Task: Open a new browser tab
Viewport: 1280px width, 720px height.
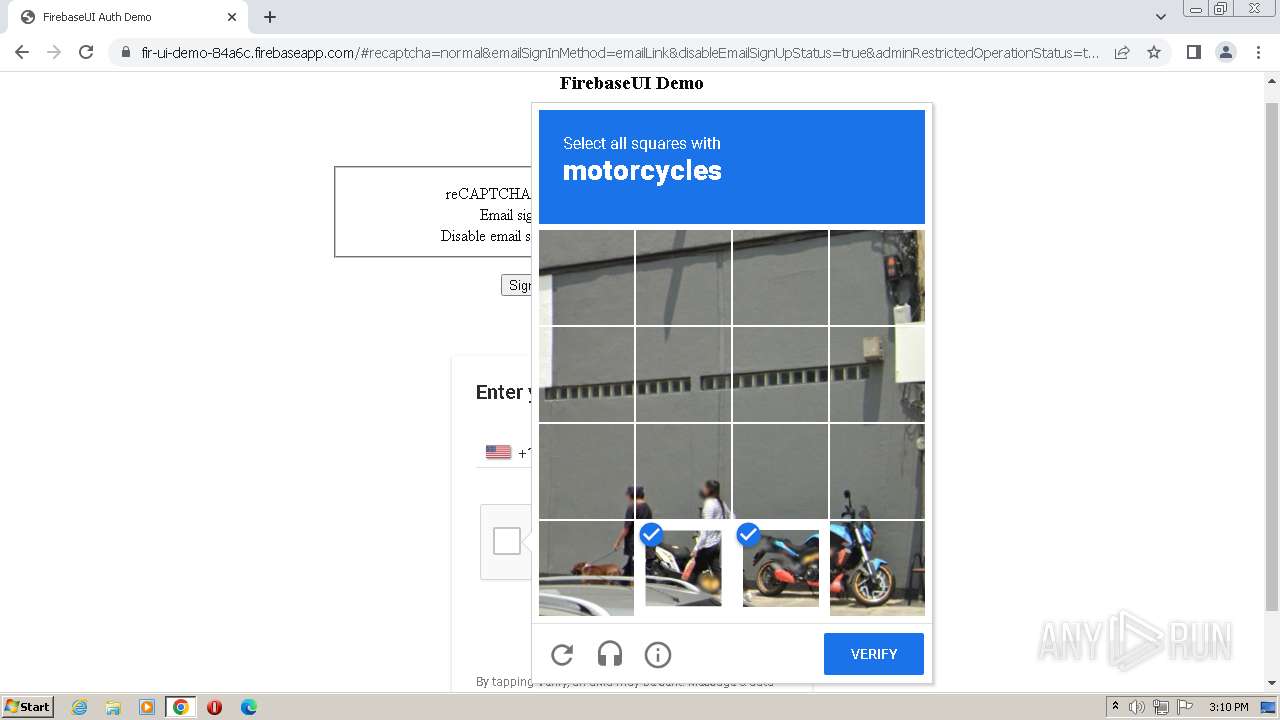Action: pyautogui.click(x=270, y=17)
